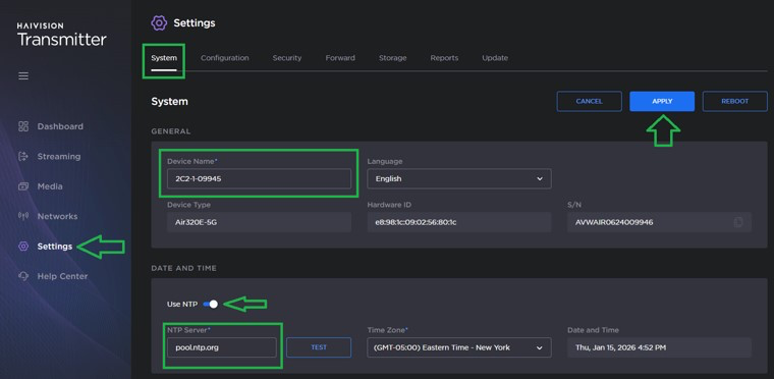Click the Haivision Transmitter logo
The width and height of the screenshot is (774, 380).
(61, 35)
